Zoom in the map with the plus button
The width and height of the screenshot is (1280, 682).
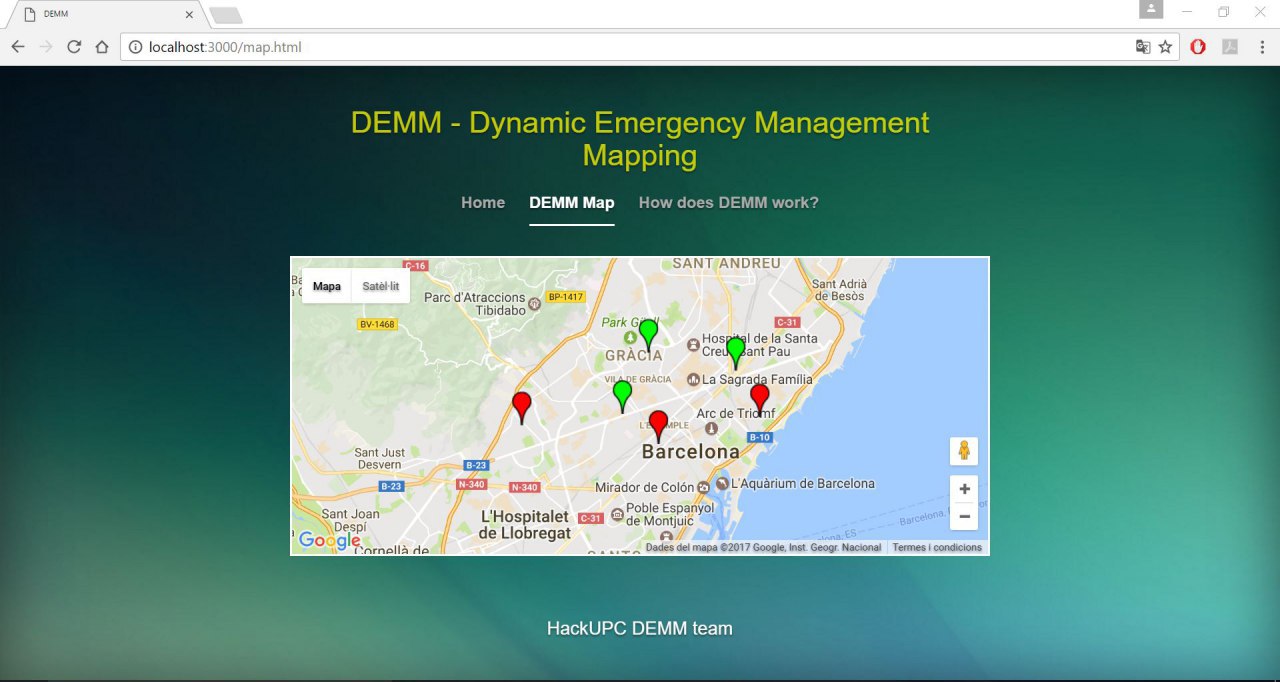click(x=964, y=489)
